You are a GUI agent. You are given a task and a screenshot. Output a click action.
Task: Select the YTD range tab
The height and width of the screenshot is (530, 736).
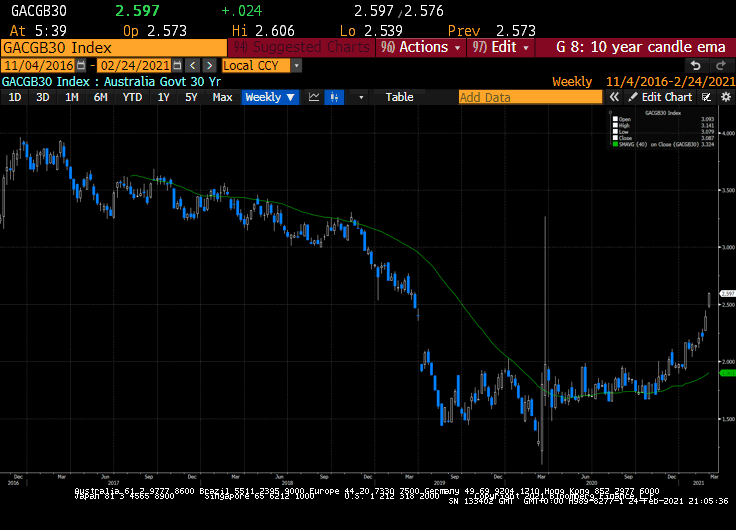point(132,97)
